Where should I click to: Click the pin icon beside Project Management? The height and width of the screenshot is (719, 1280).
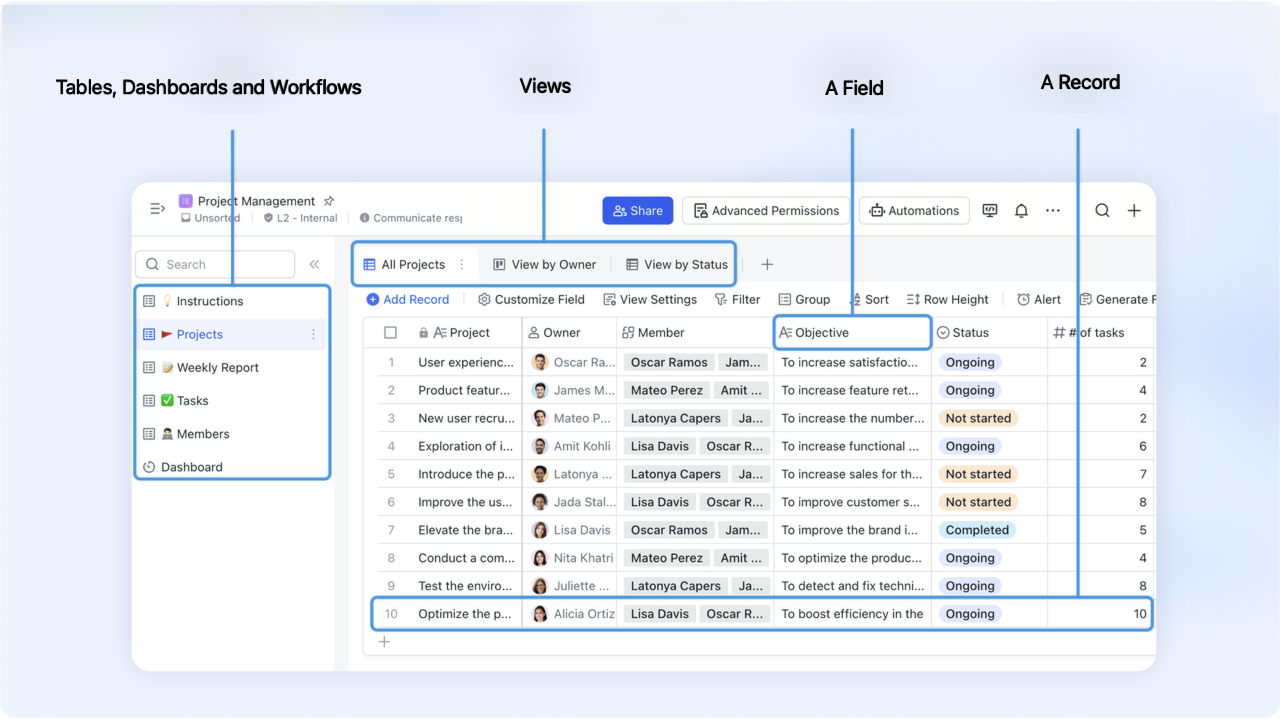[329, 201]
